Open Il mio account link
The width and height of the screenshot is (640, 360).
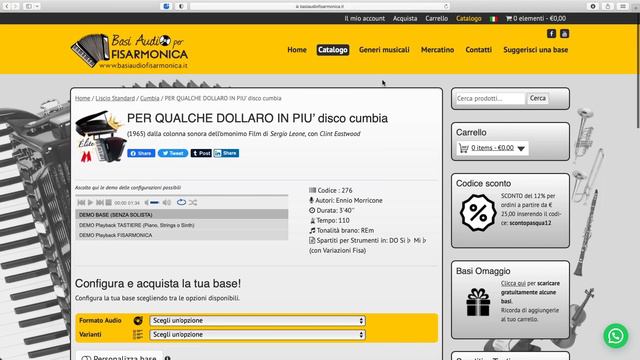tap(364, 18)
